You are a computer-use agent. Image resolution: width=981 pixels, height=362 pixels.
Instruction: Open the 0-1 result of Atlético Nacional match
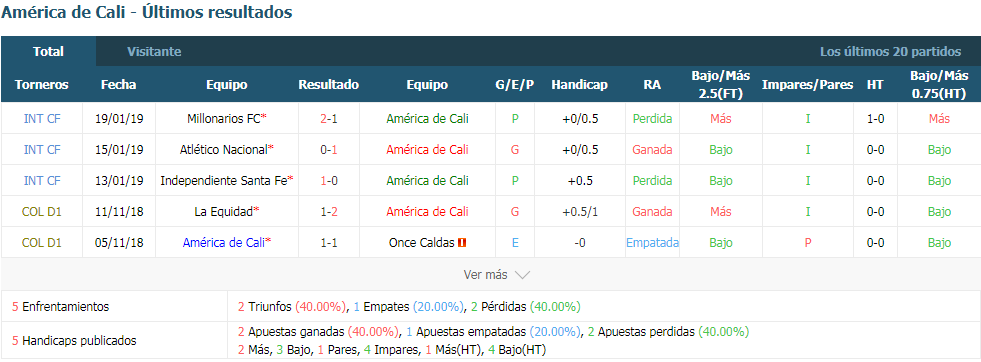click(x=329, y=149)
